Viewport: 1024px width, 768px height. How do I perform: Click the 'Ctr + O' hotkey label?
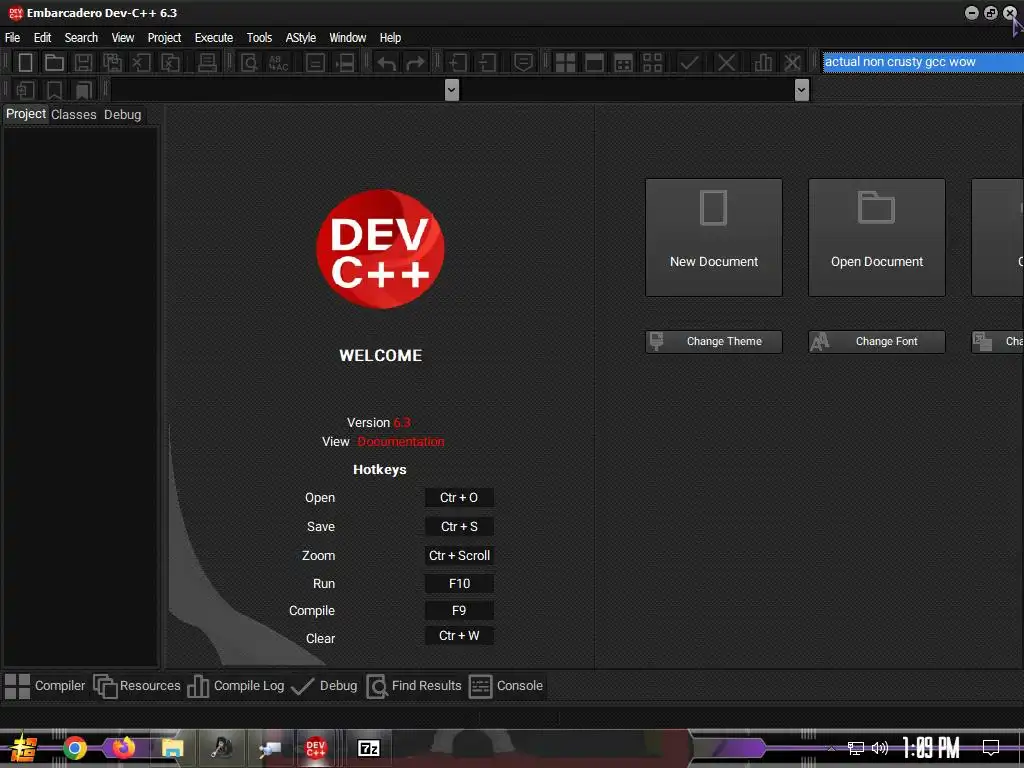coord(458,498)
